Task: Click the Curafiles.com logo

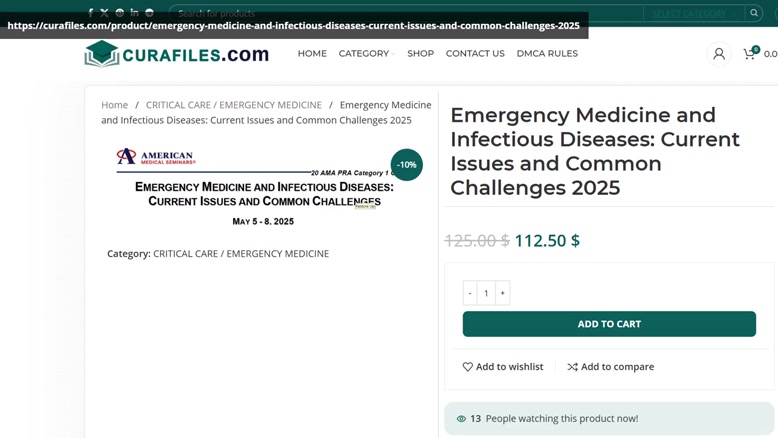Action: (177, 54)
